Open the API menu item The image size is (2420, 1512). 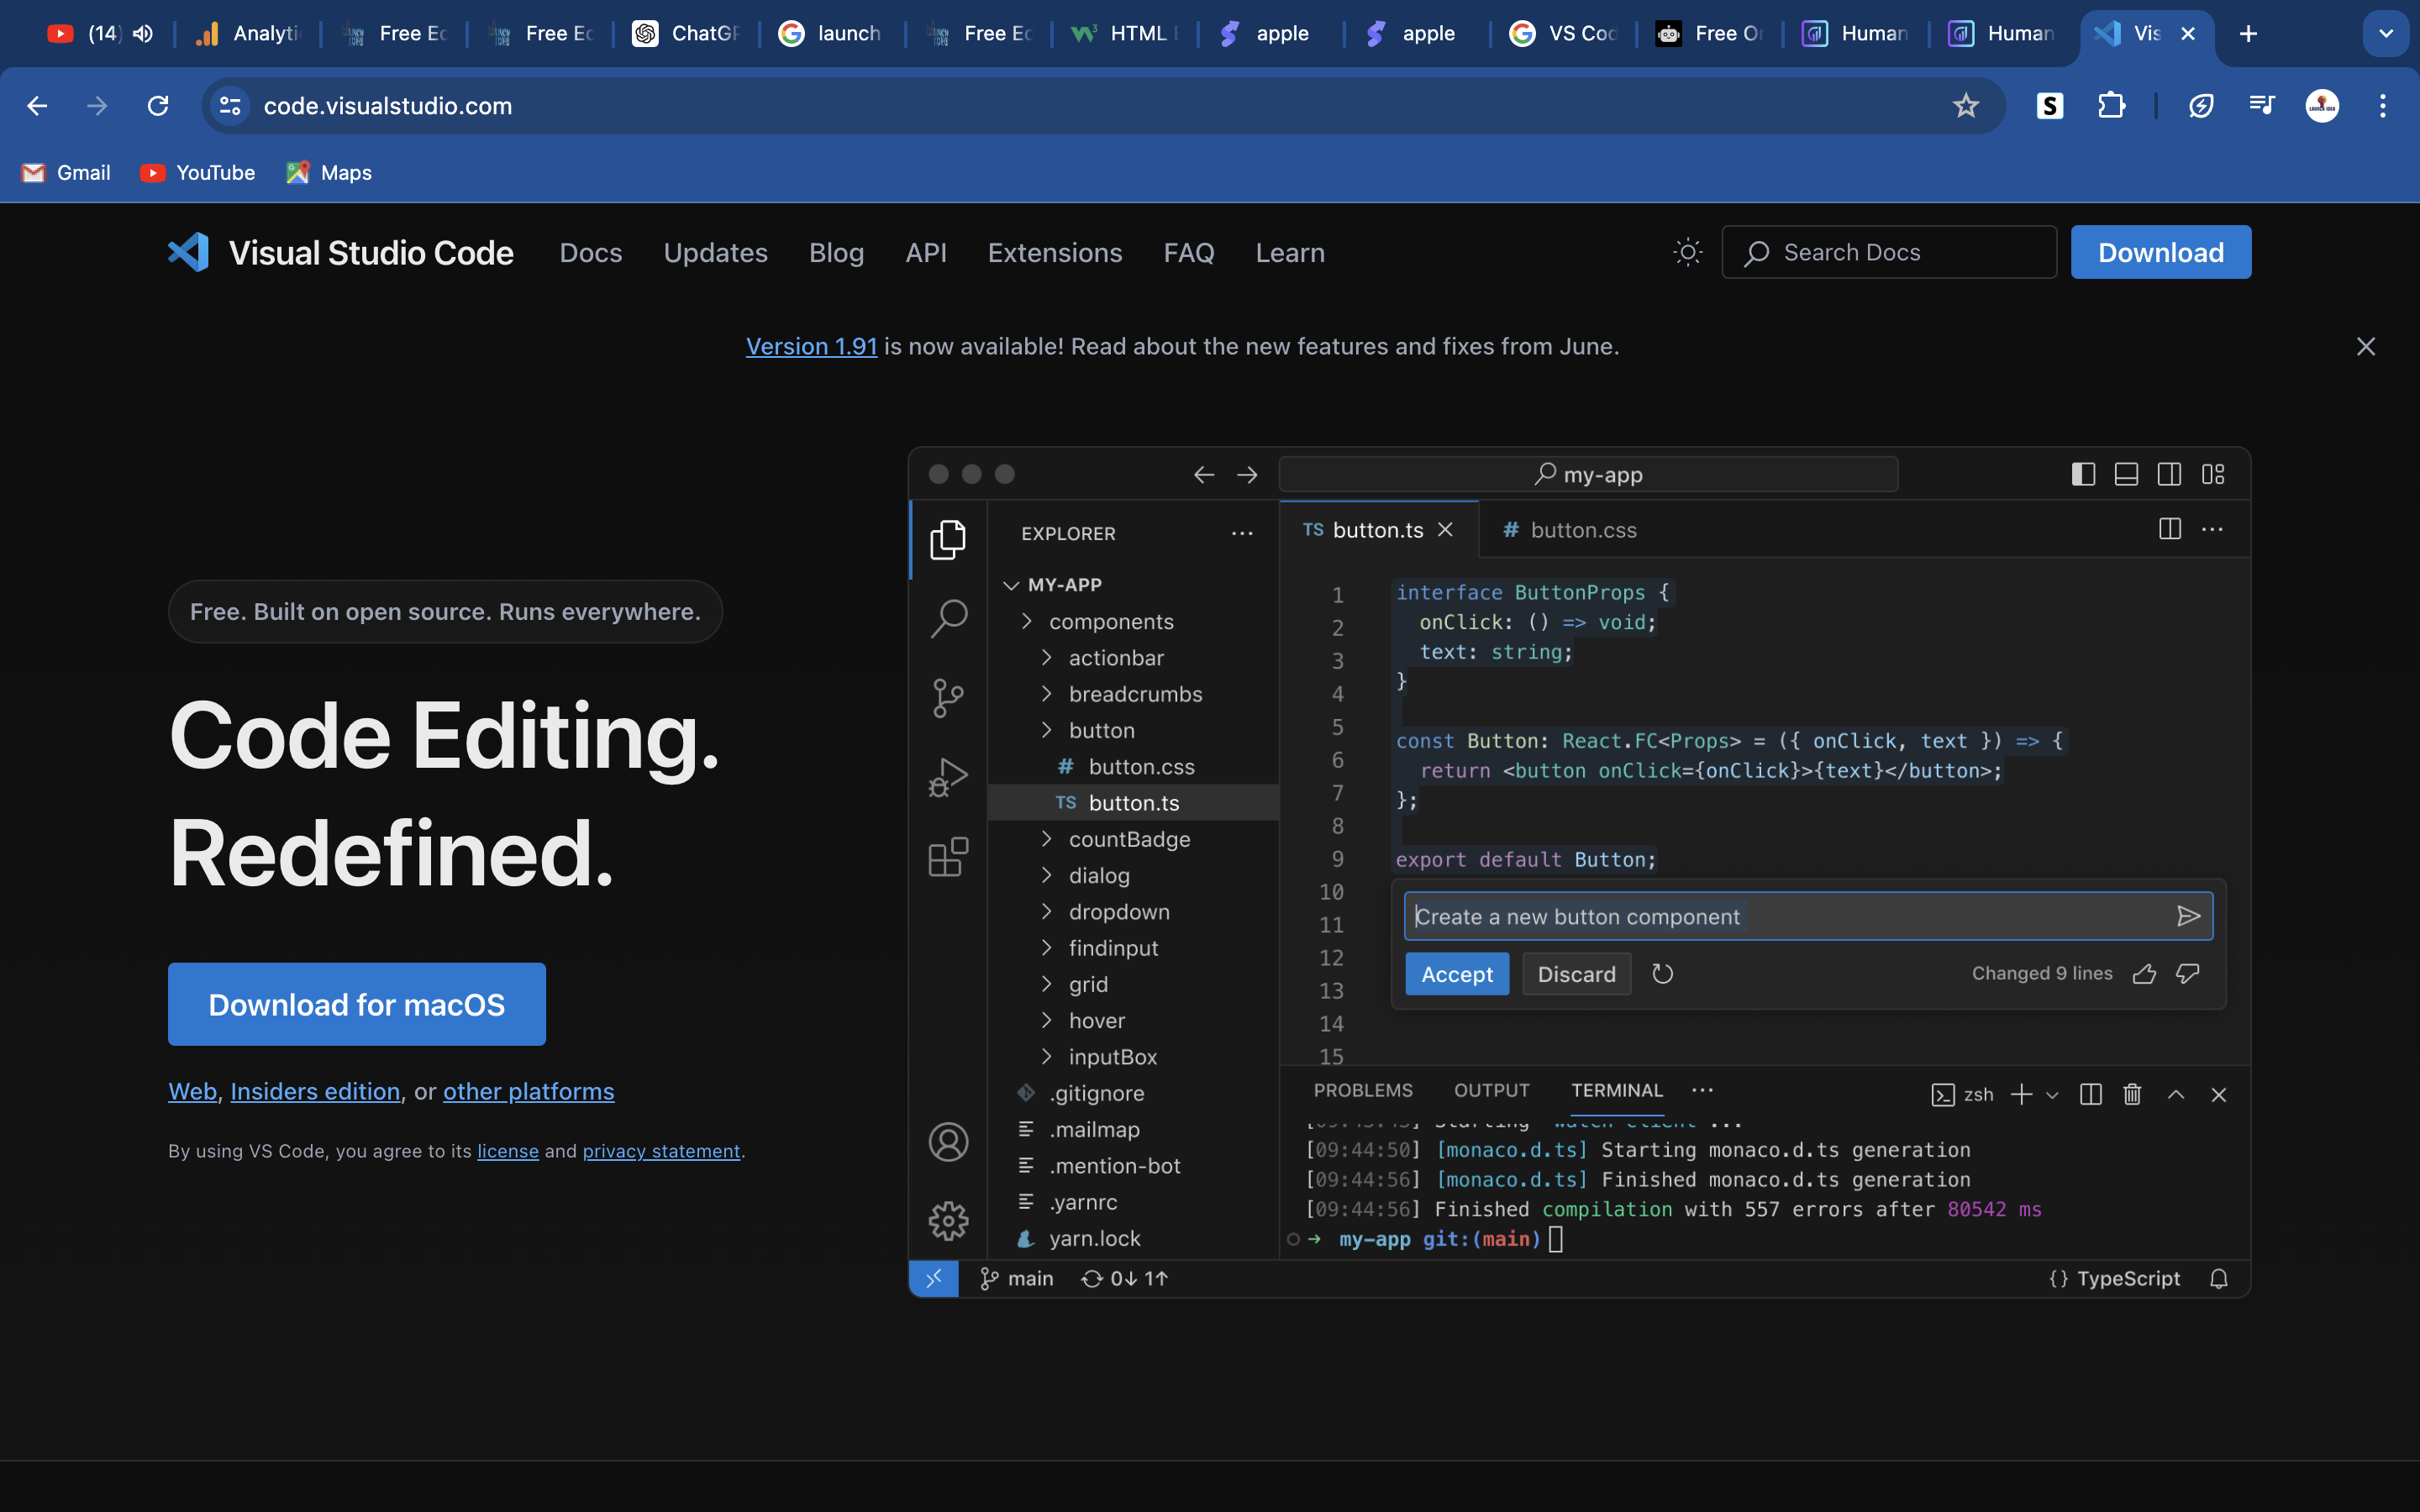(926, 253)
